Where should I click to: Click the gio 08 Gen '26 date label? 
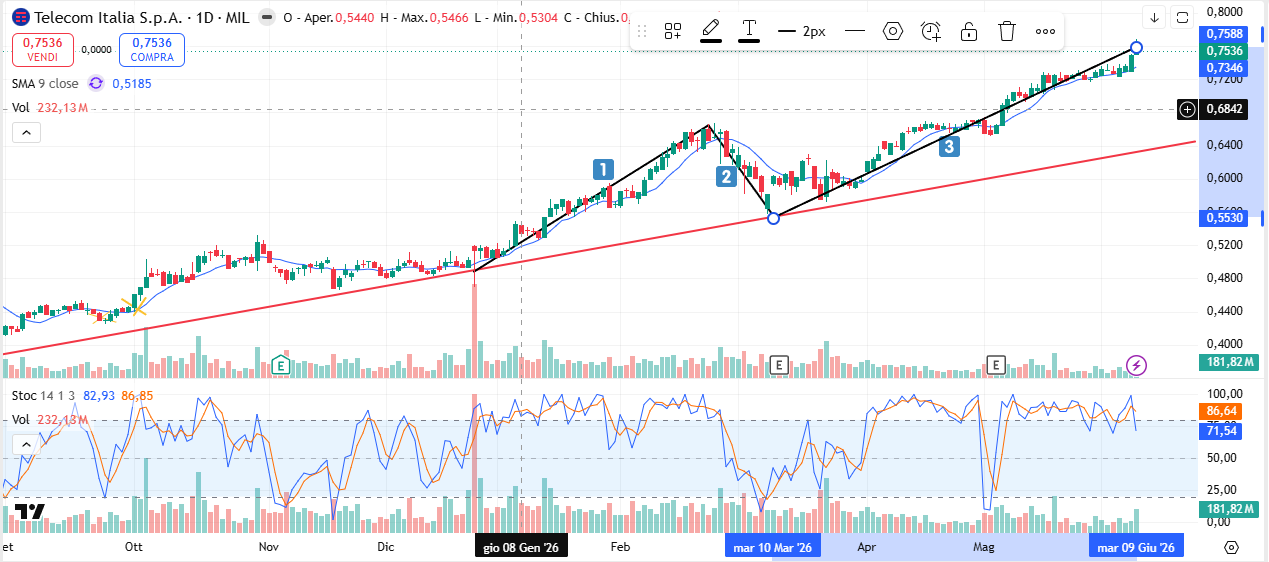pyautogui.click(x=521, y=547)
